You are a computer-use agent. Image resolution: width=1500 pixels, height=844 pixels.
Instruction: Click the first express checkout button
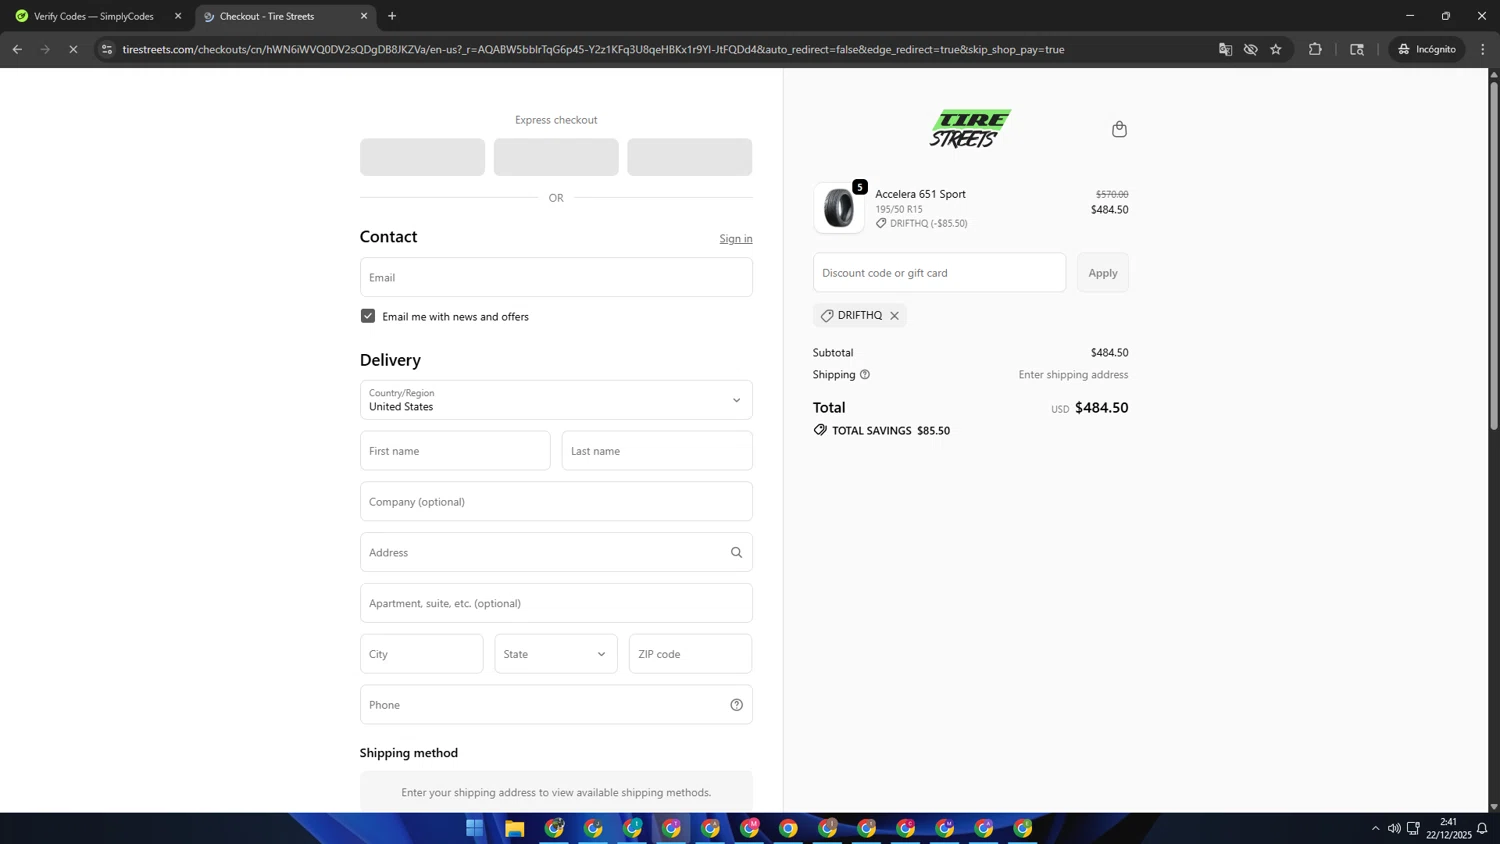tap(422, 157)
